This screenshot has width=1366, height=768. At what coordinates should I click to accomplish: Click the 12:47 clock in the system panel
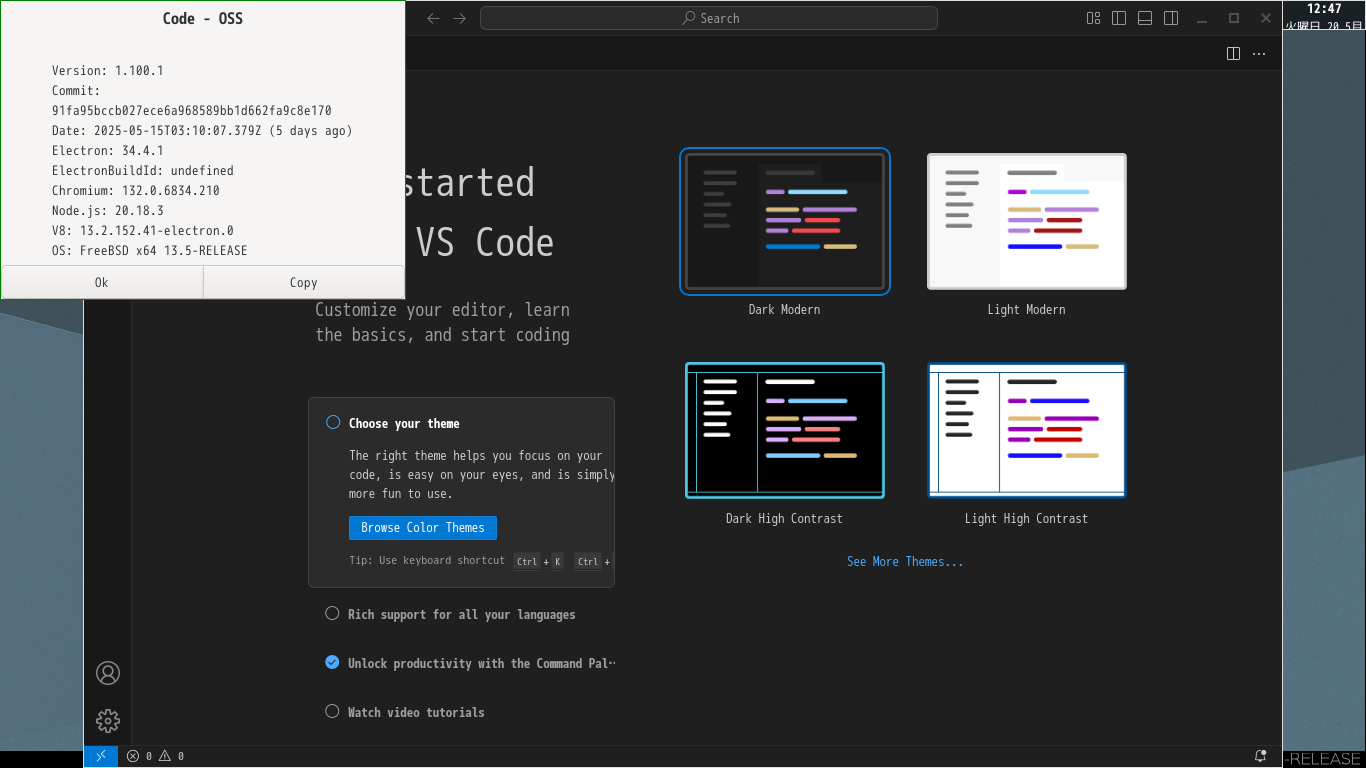pos(1324,9)
